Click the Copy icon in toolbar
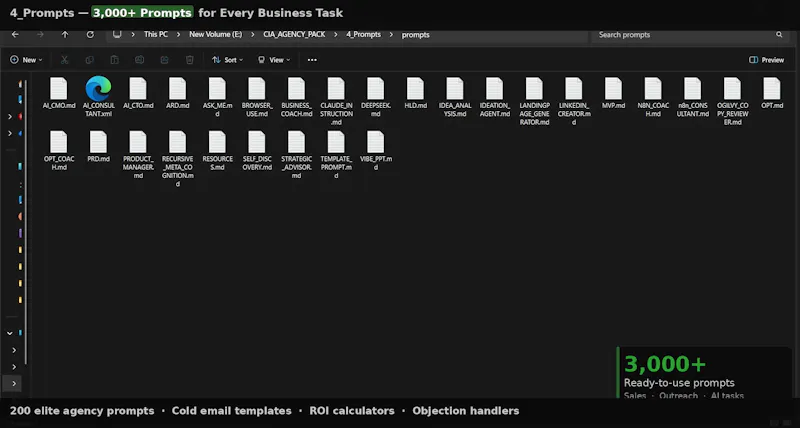This screenshot has width=800, height=428. [x=89, y=60]
